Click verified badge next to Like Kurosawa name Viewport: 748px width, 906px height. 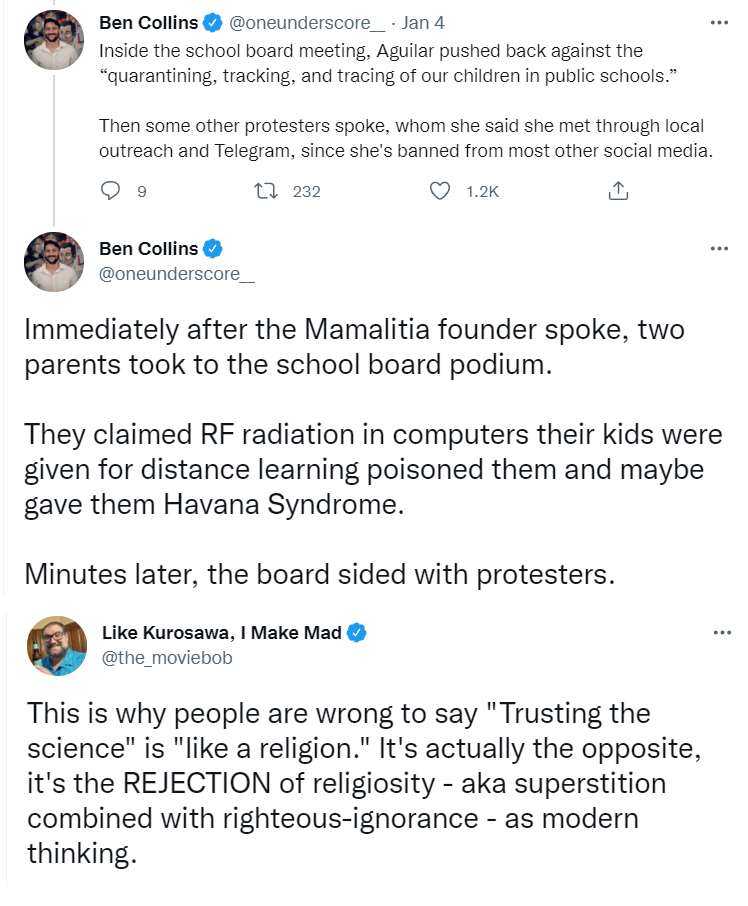[x=357, y=632]
